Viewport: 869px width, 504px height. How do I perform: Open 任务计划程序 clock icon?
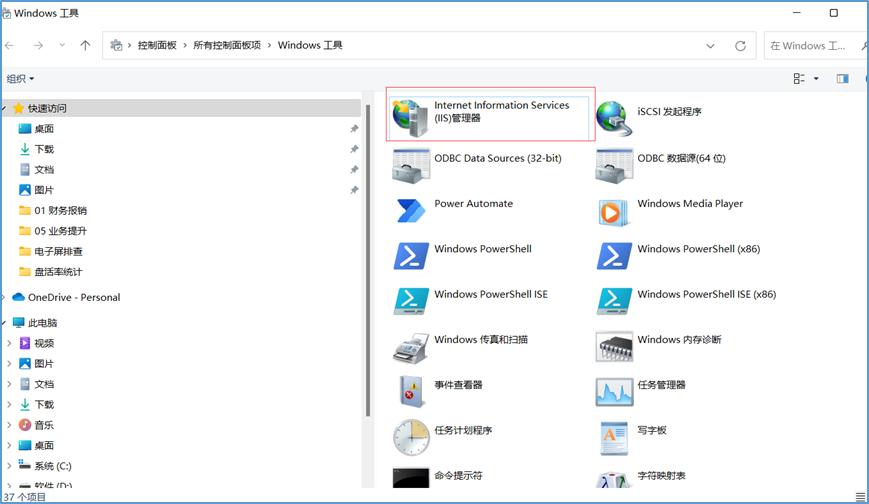tap(411, 437)
